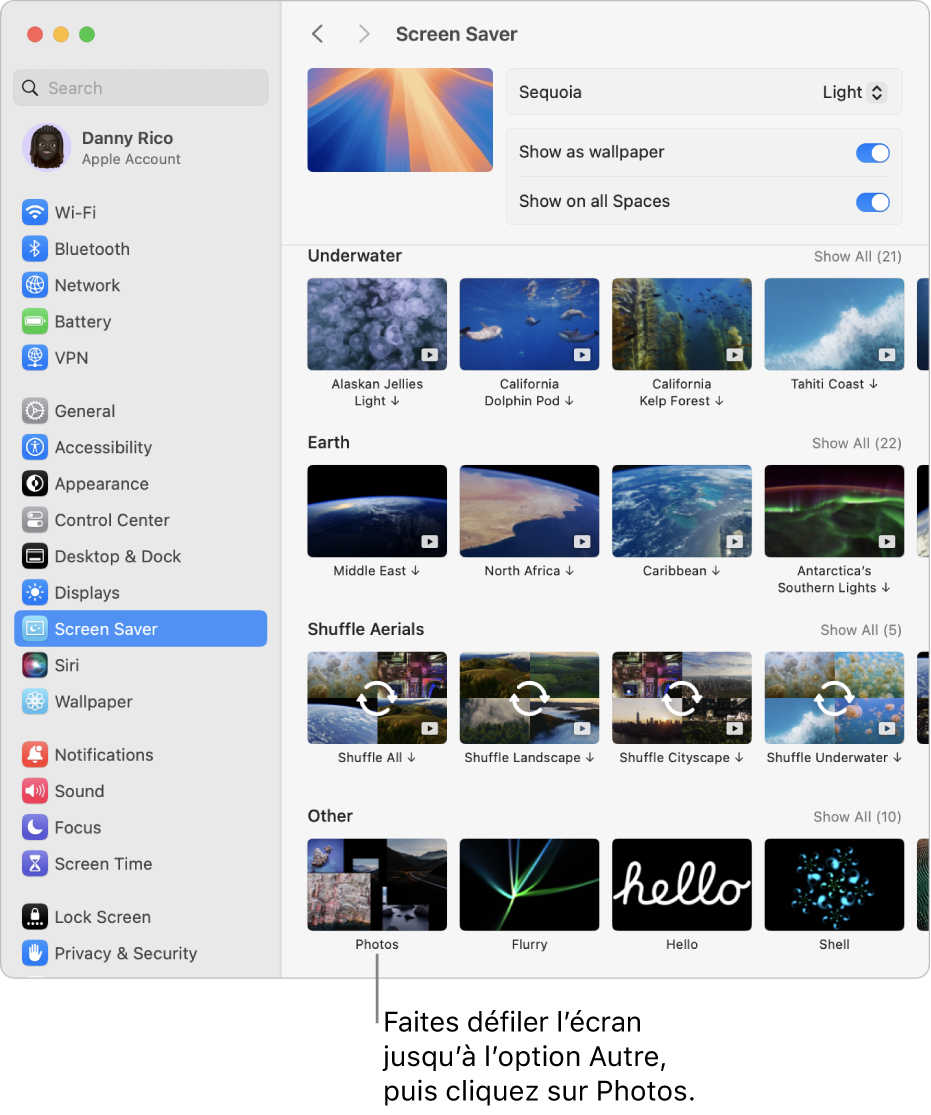Select the Appearance icon

point(34,483)
